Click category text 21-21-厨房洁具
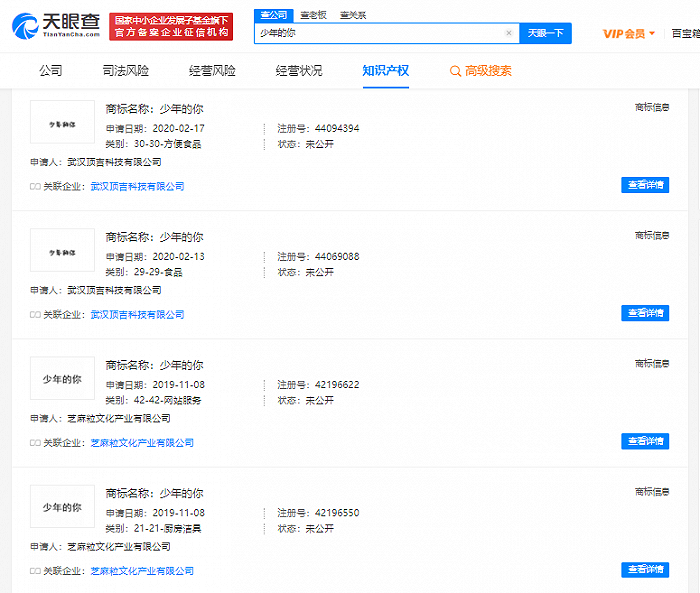700x593 pixels. tap(167, 529)
